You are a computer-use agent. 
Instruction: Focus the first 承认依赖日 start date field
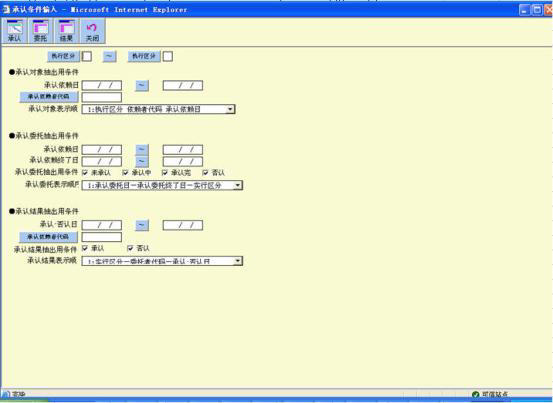coord(102,85)
